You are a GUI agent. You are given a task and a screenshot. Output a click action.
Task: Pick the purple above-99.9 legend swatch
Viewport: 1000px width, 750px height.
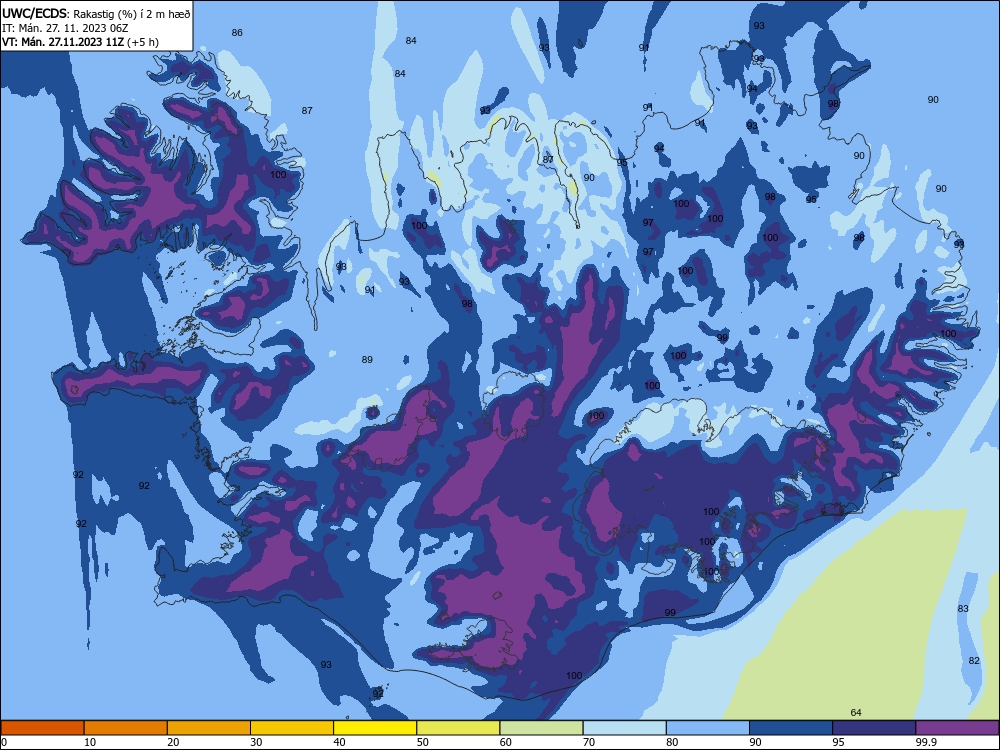tap(957, 728)
